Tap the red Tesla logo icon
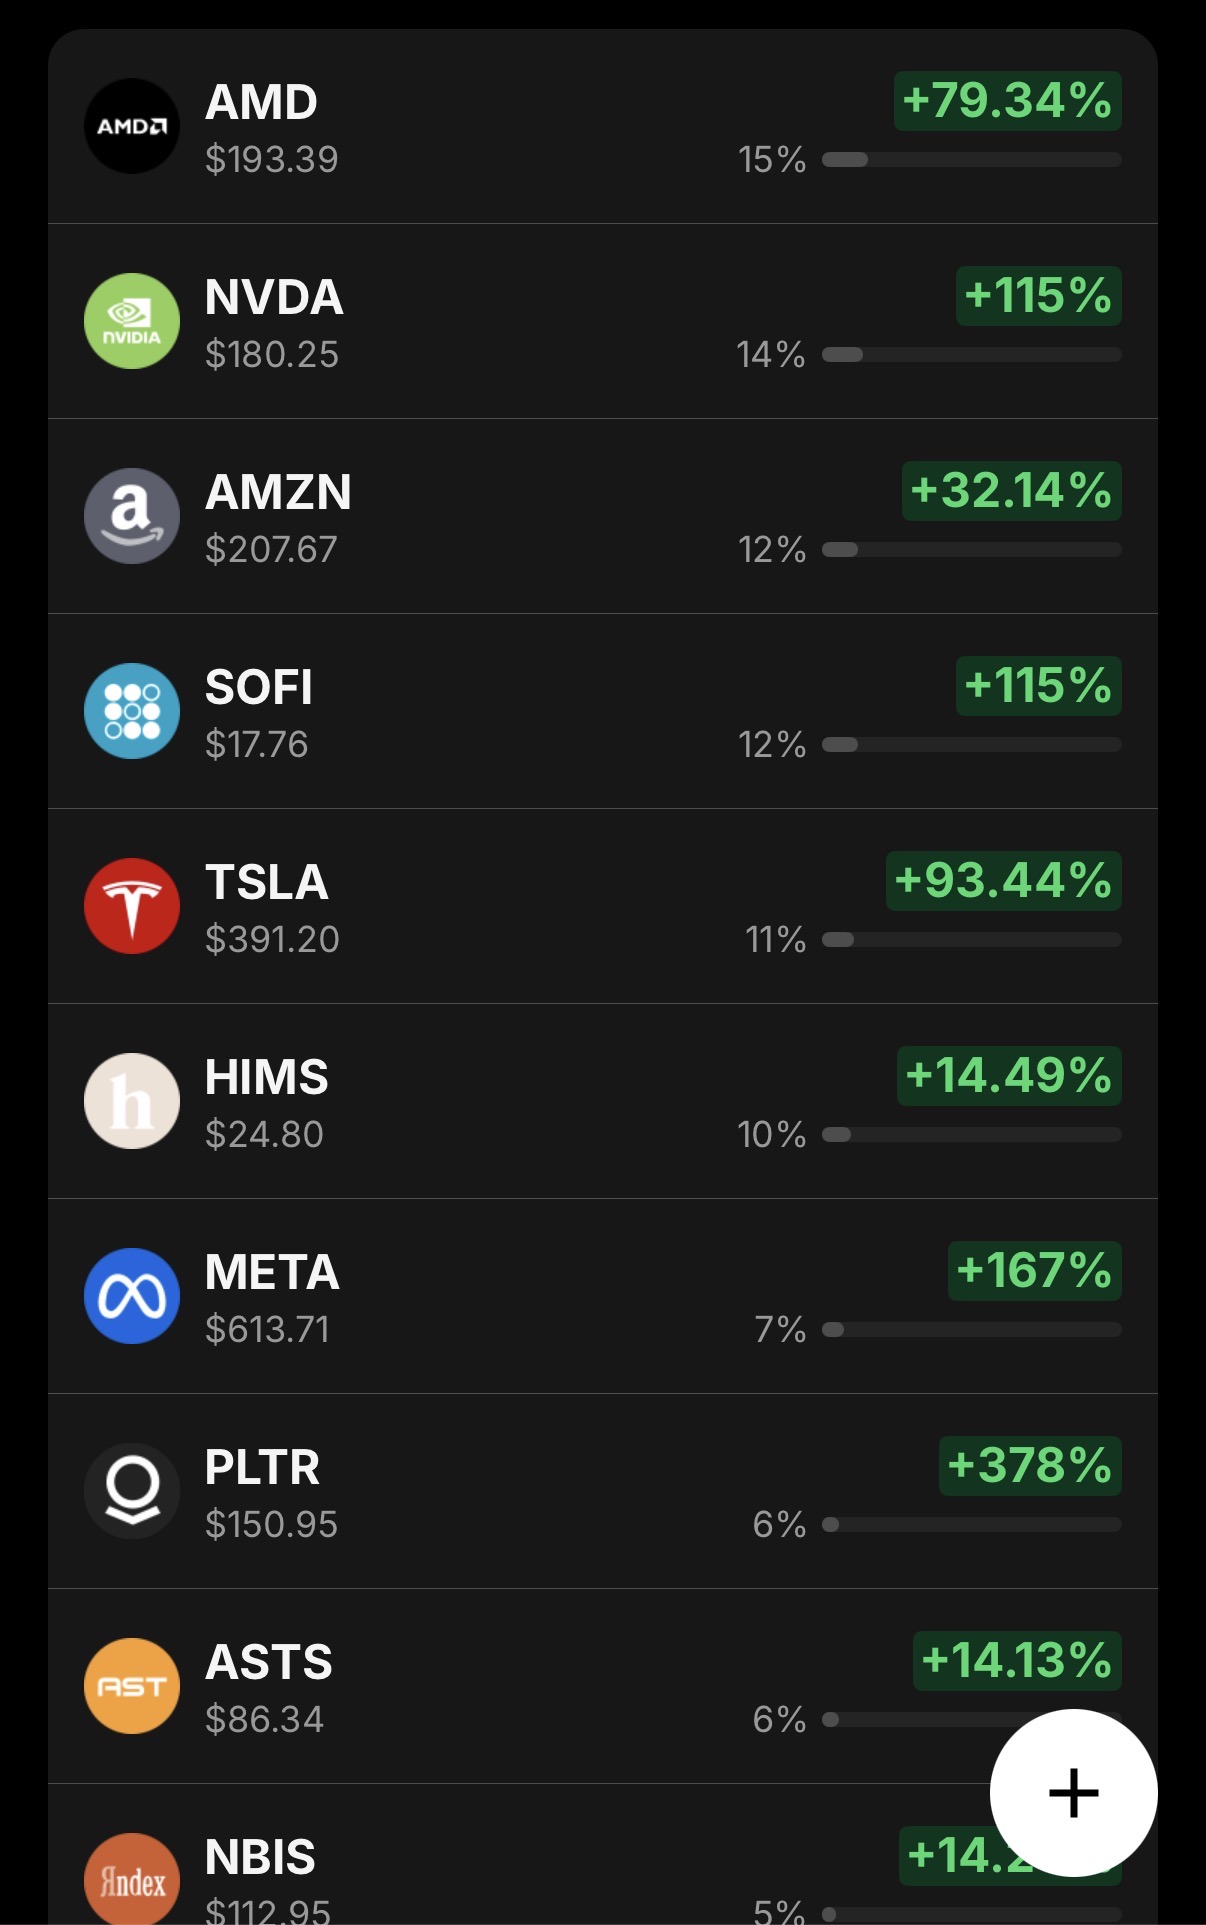Viewport: 1206px width, 1925px height. (x=132, y=906)
